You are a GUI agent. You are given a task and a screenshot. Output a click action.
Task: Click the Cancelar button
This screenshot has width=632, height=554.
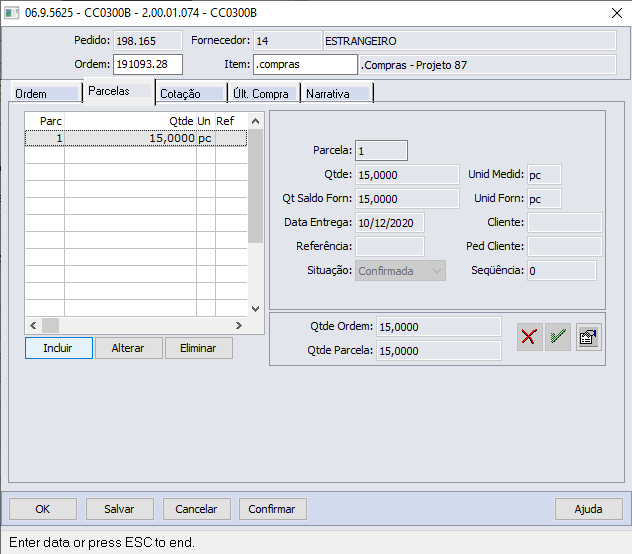click(197, 509)
